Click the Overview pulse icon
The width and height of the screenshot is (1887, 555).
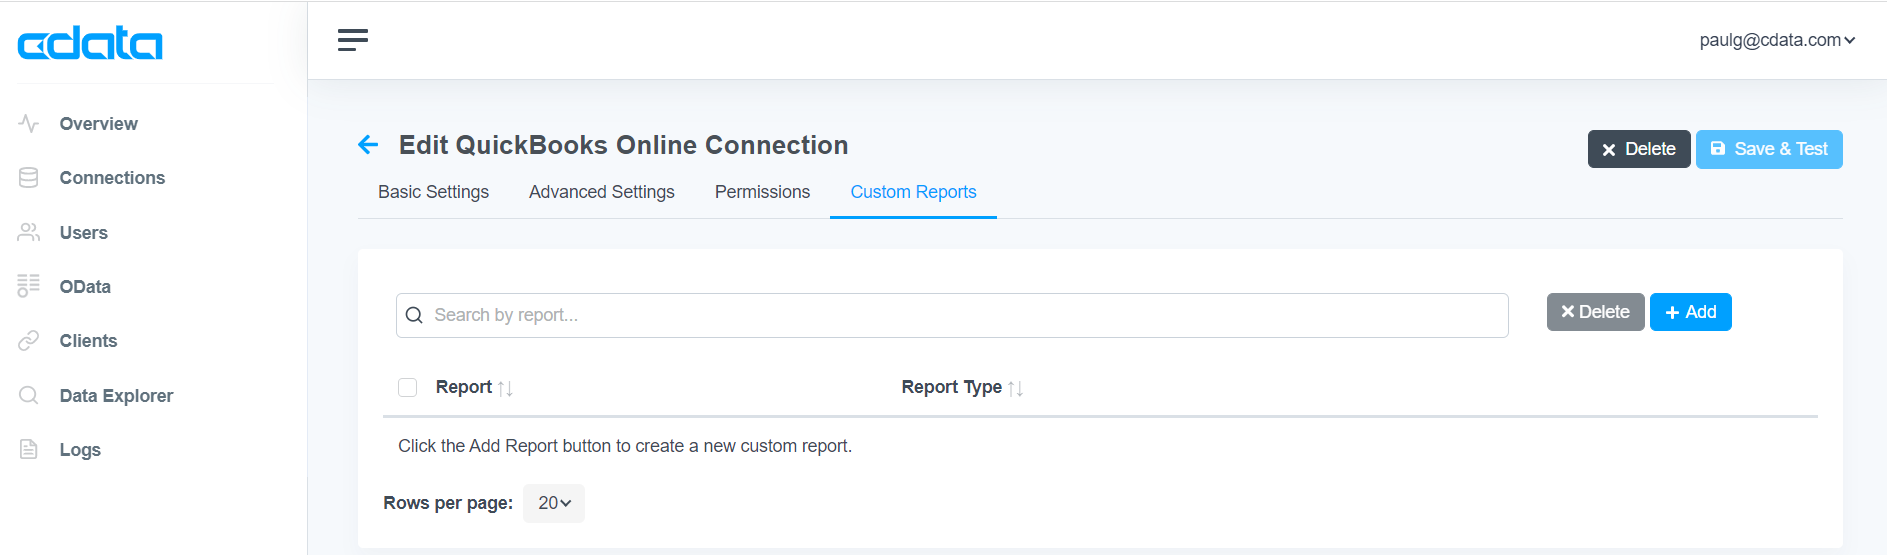point(29,123)
